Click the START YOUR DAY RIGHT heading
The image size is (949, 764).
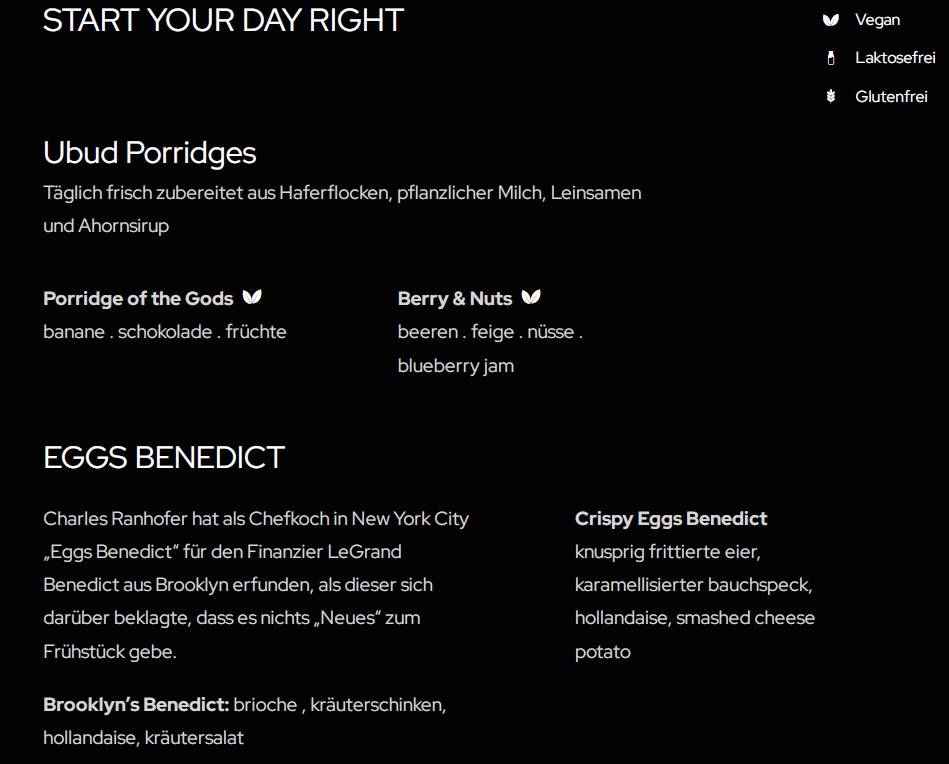pos(223,21)
